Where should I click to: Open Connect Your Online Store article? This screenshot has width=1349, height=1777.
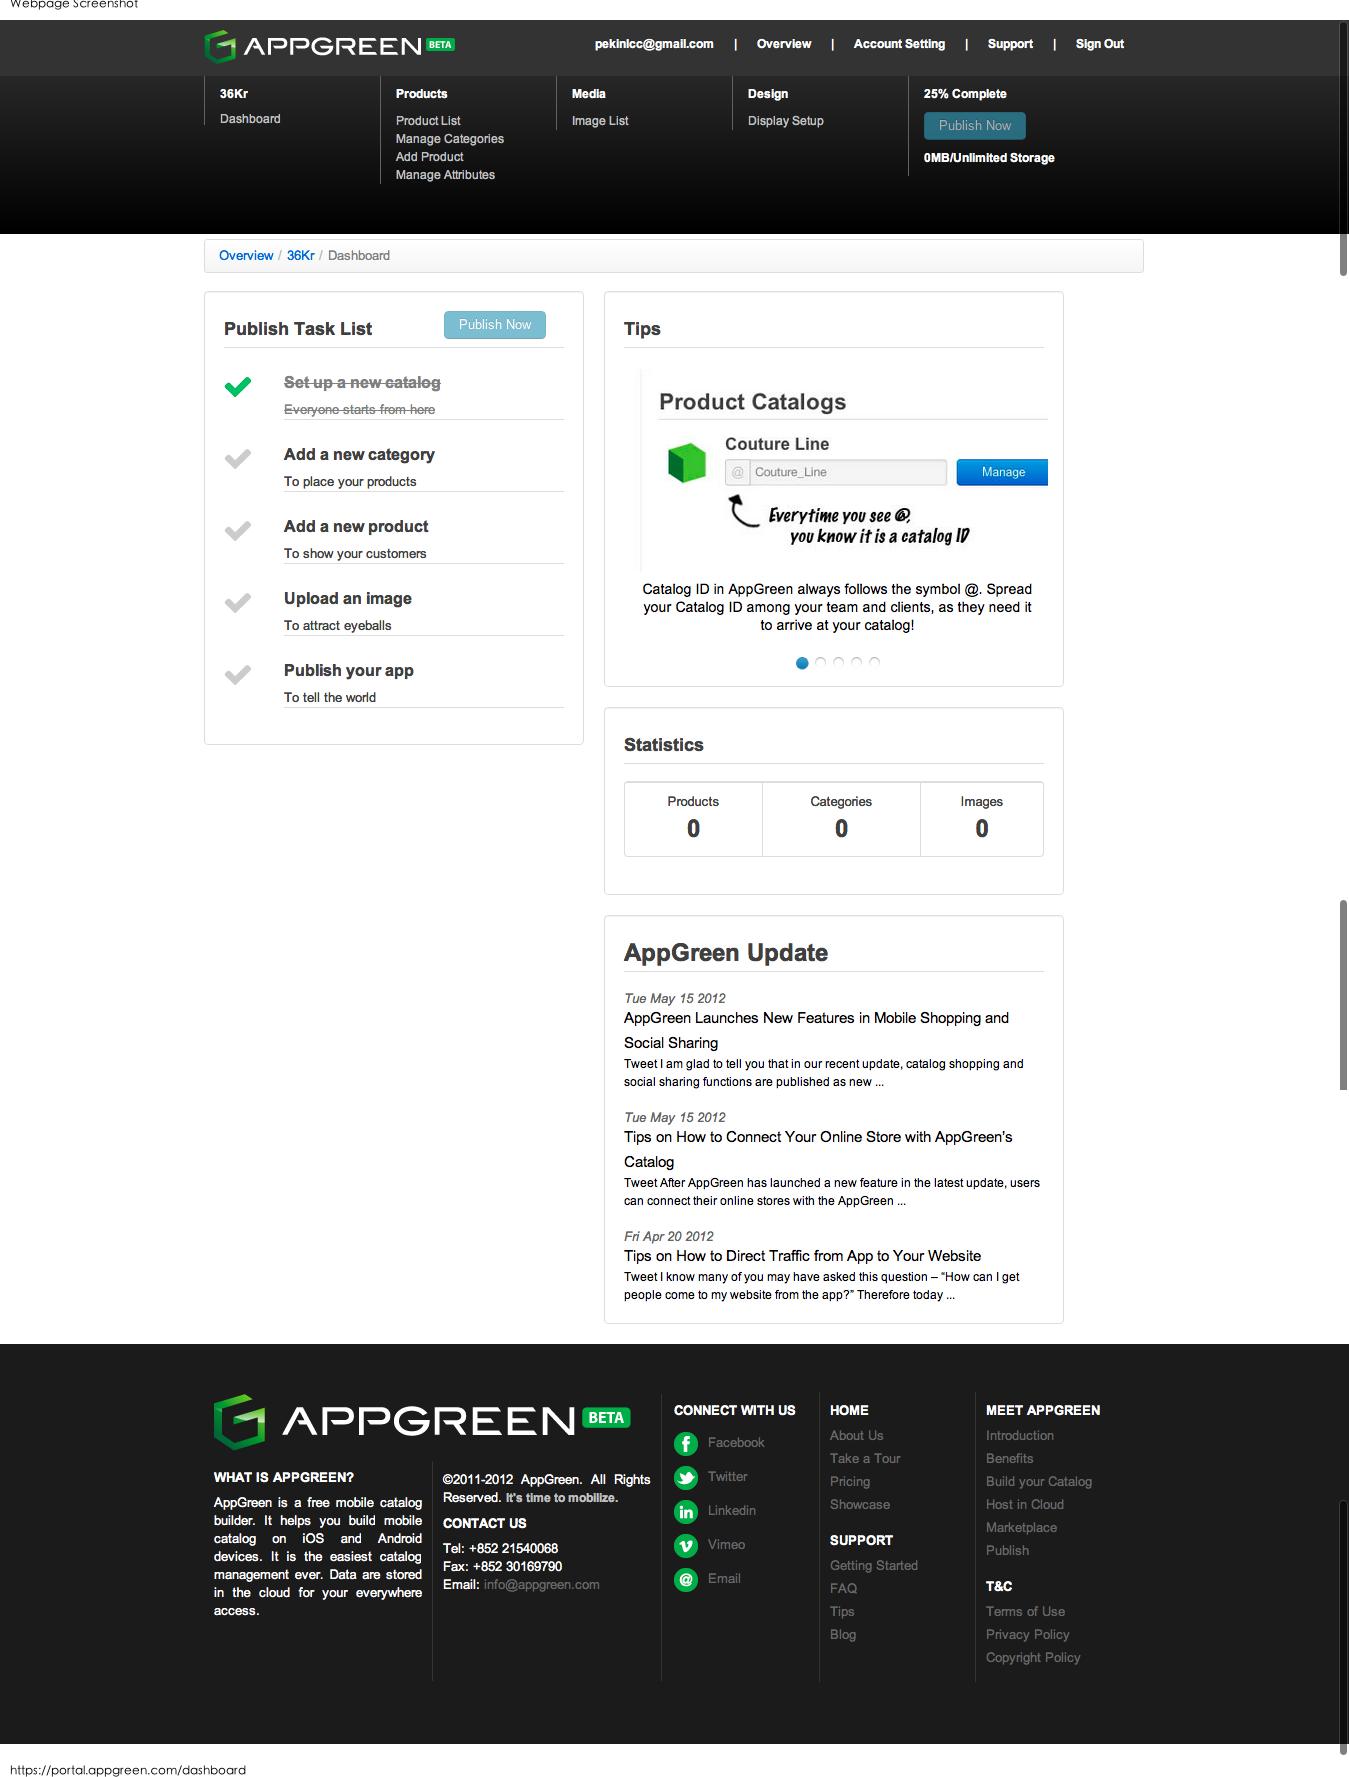click(818, 1149)
